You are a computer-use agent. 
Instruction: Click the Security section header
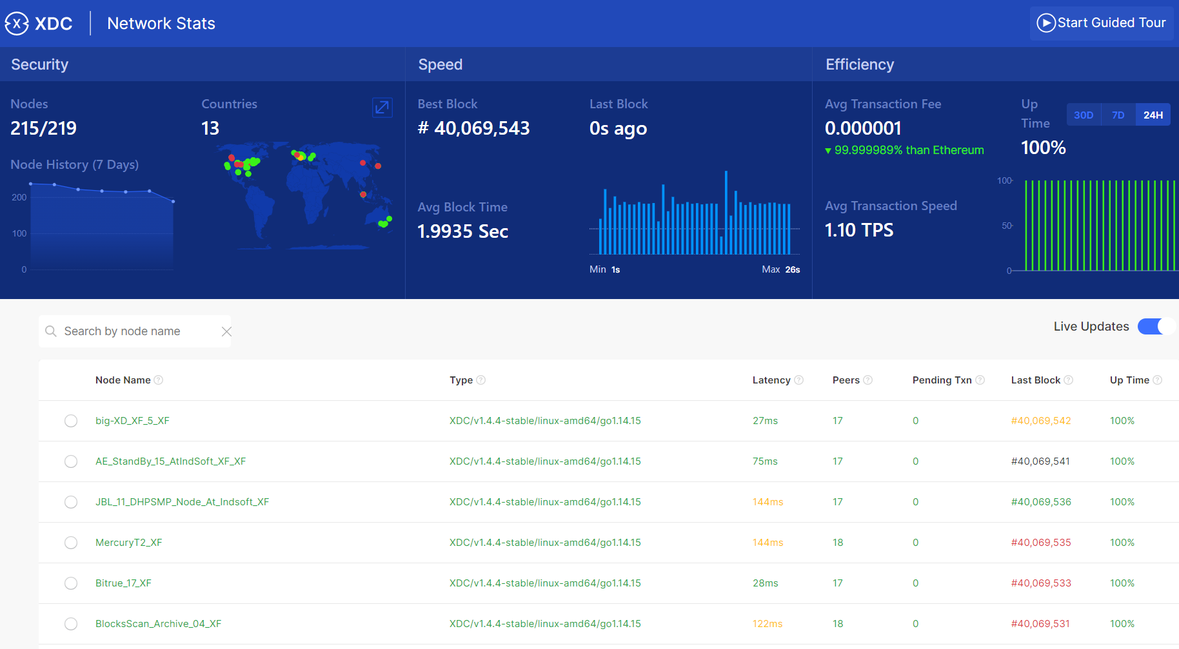(39, 65)
